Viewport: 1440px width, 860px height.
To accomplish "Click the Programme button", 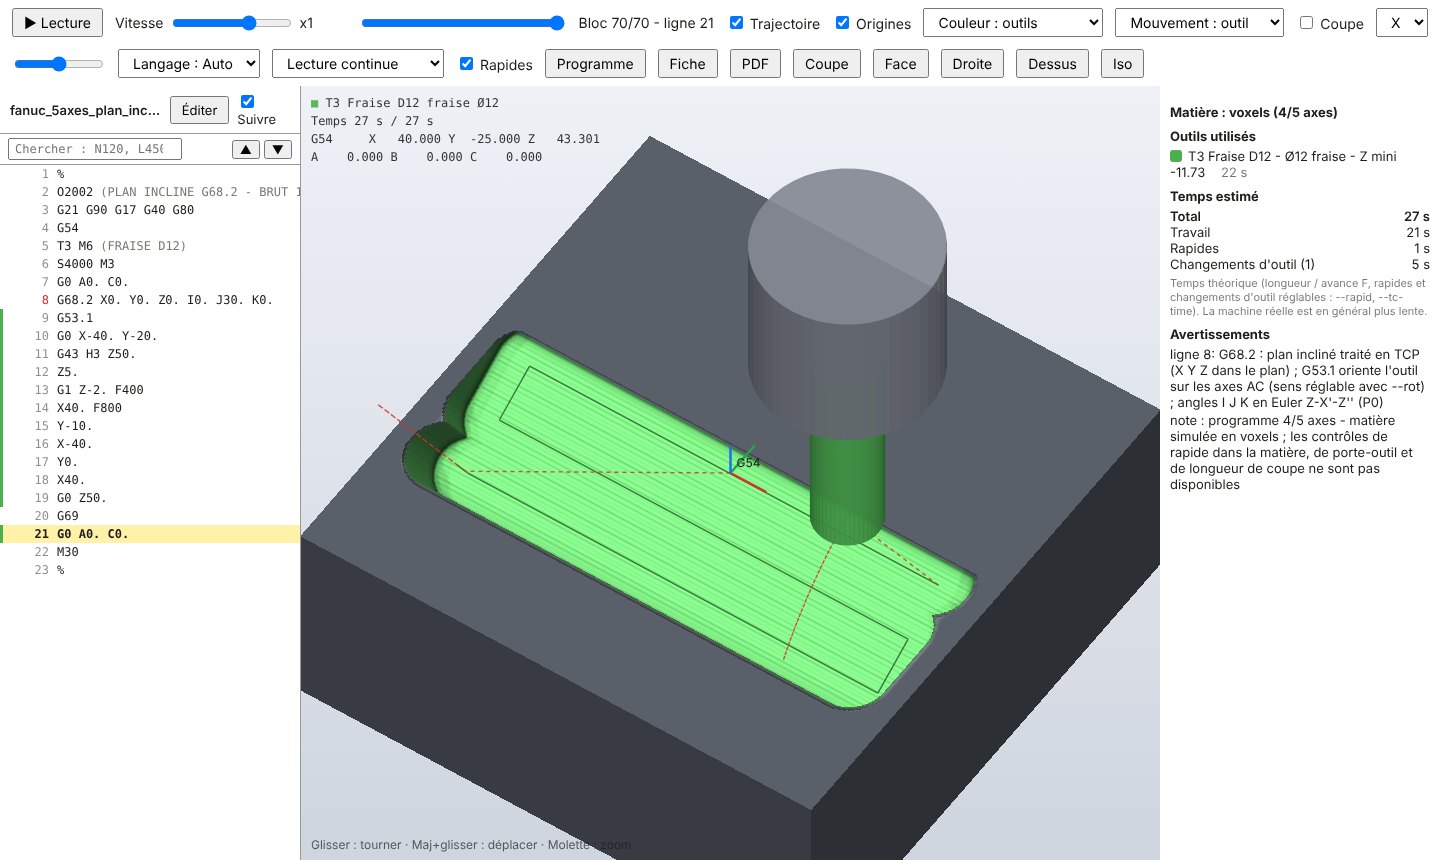I will (x=595, y=63).
